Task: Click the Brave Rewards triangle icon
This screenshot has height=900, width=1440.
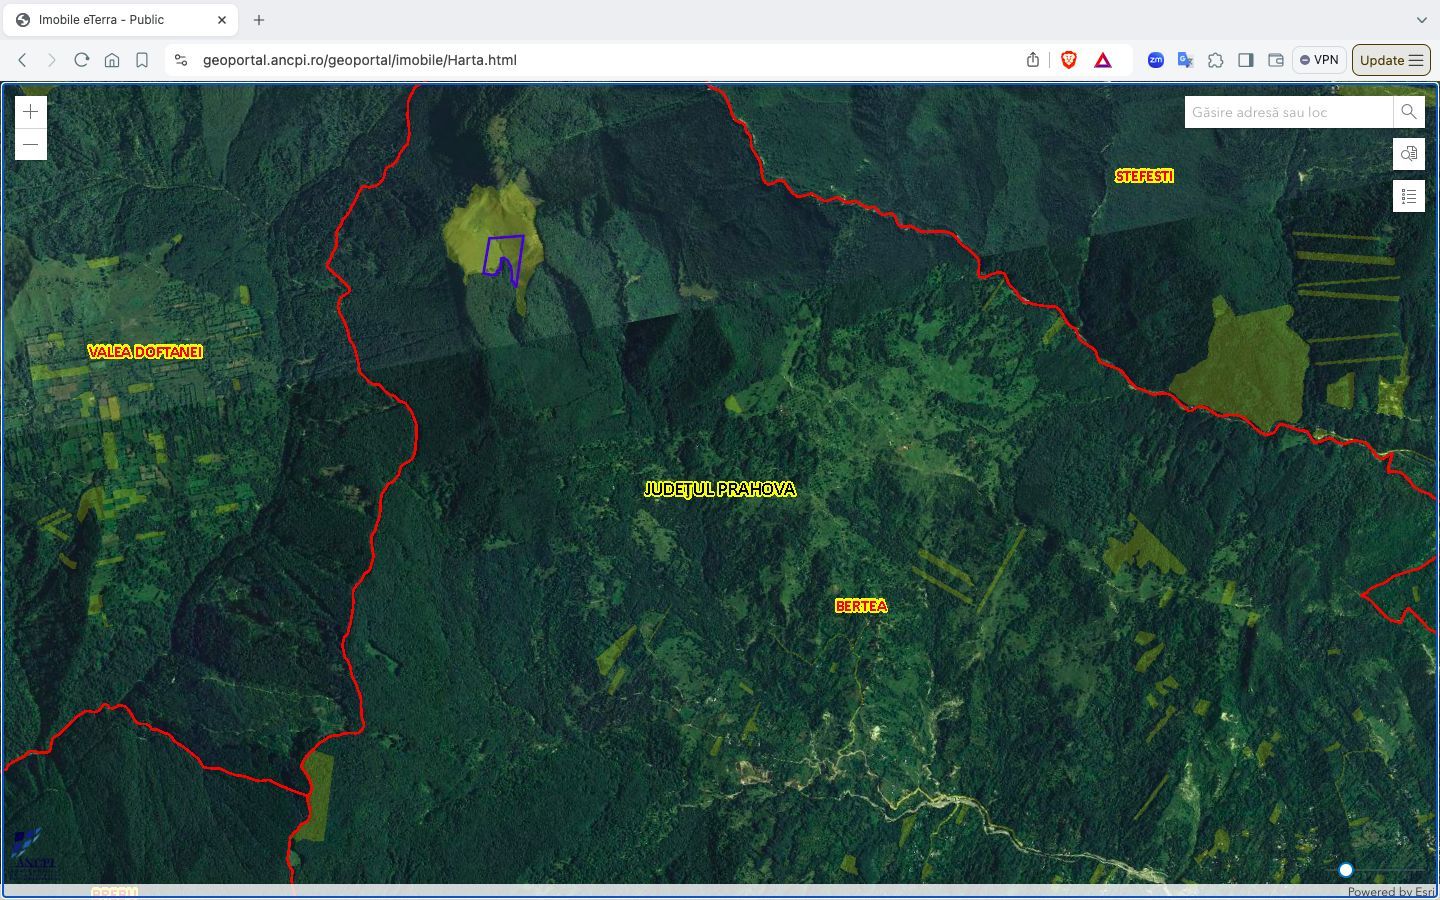Action: 1103,60
